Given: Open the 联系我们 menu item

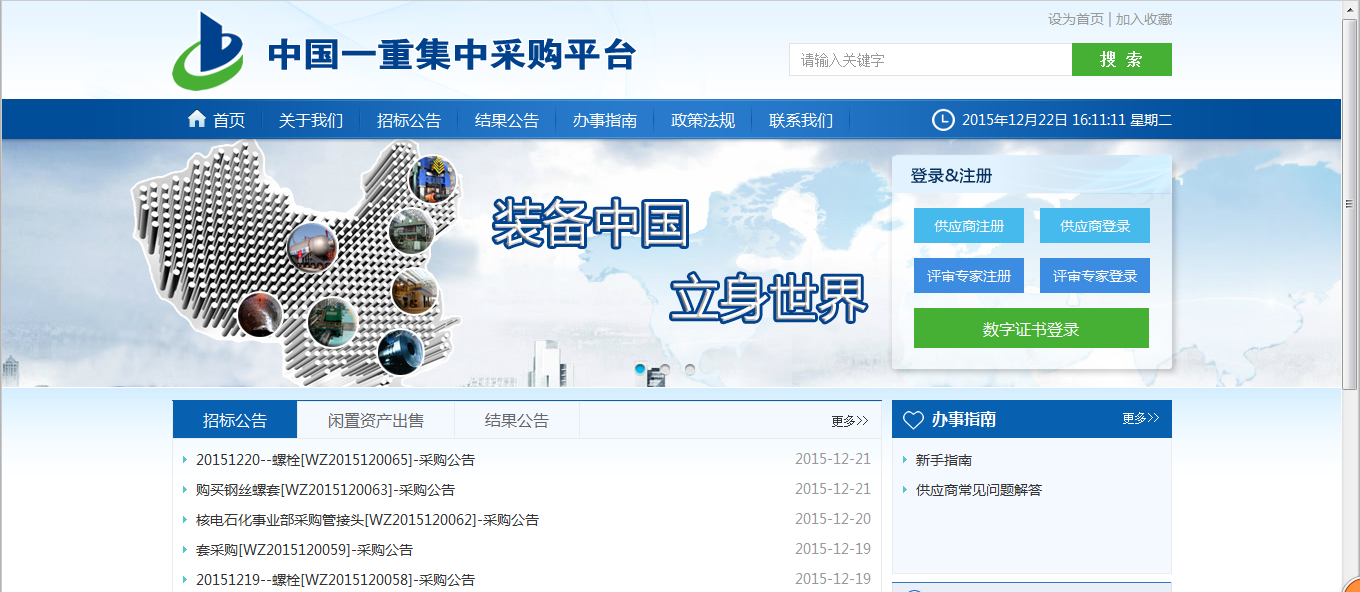Looking at the screenshot, I should point(799,119).
